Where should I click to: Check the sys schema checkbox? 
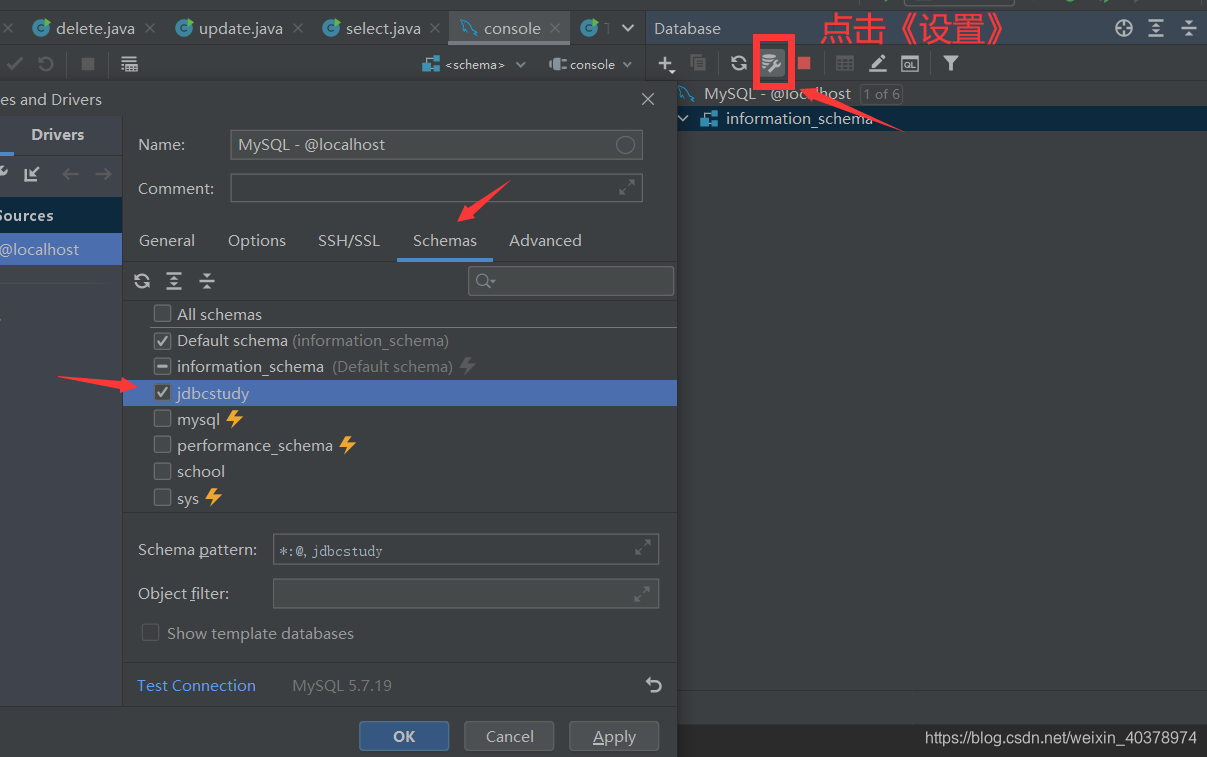point(162,497)
